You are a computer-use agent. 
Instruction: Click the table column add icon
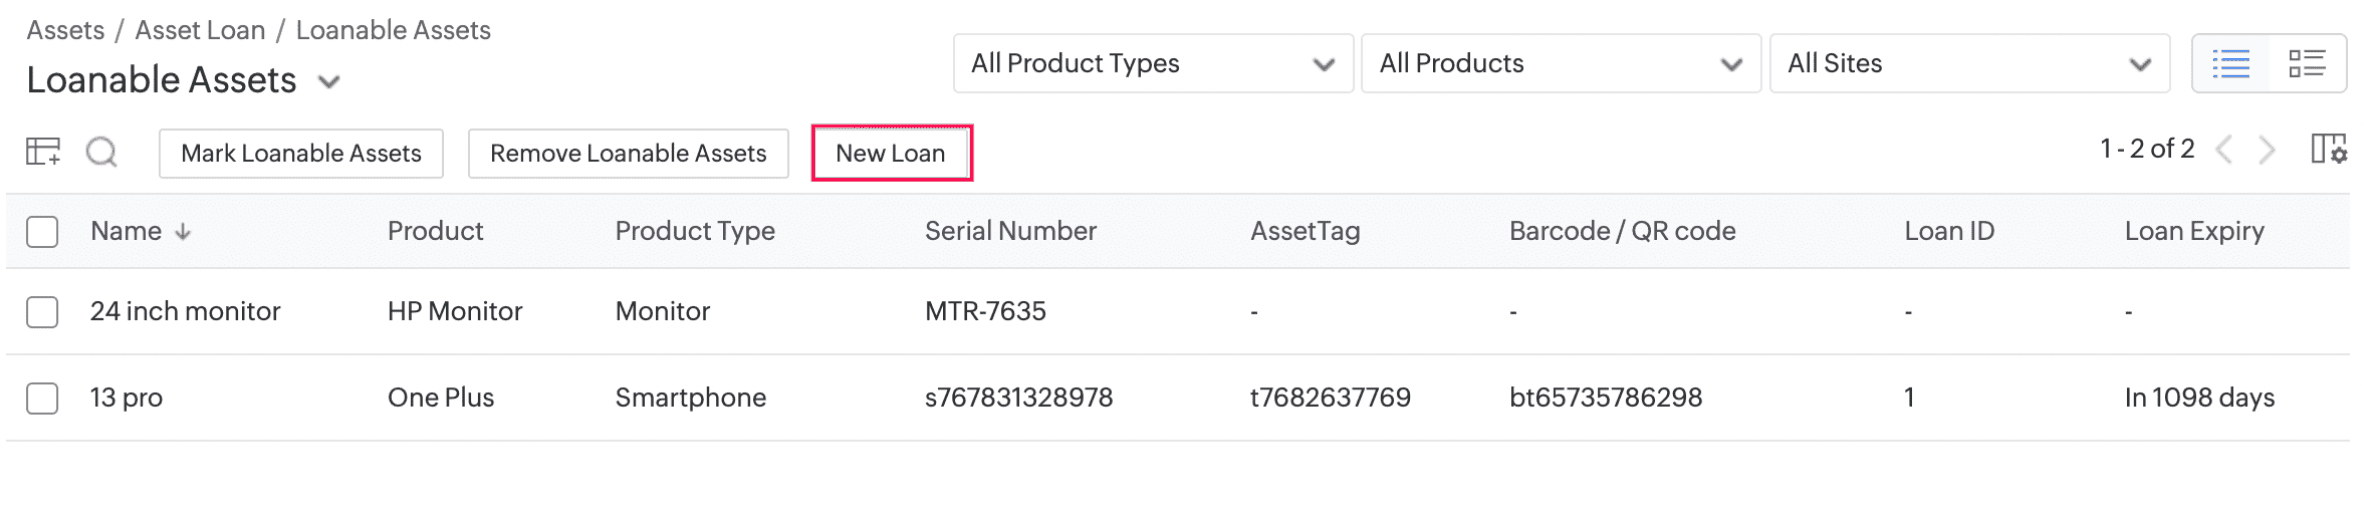coord(43,152)
